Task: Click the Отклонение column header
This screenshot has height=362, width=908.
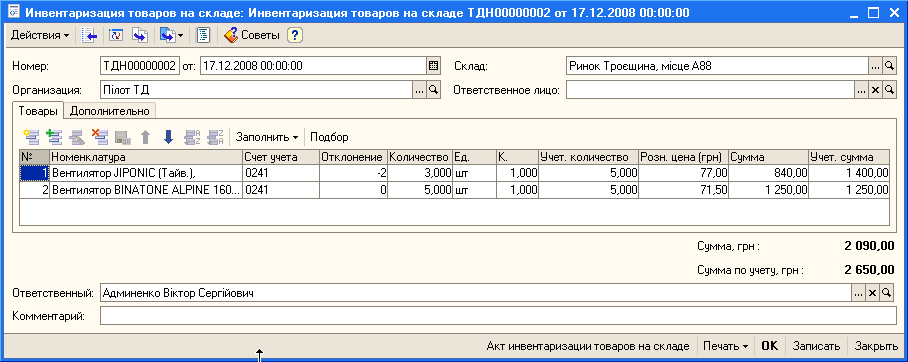Action: (x=353, y=157)
